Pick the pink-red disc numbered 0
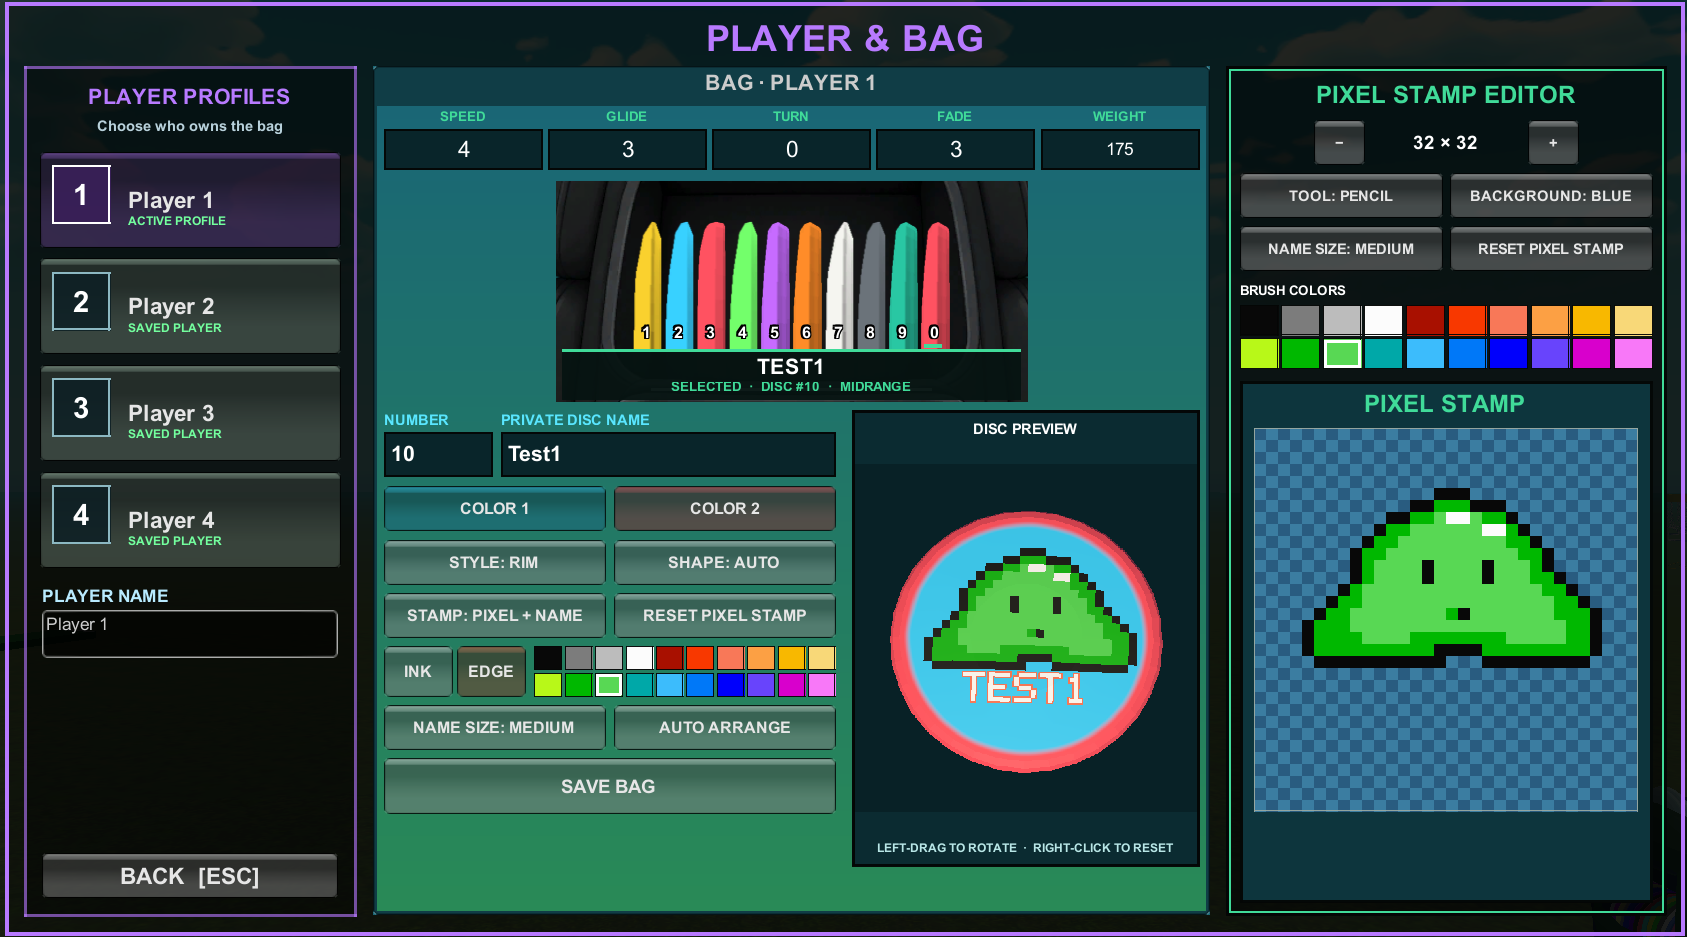Viewport: 1687px width, 937px height. pos(936,285)
